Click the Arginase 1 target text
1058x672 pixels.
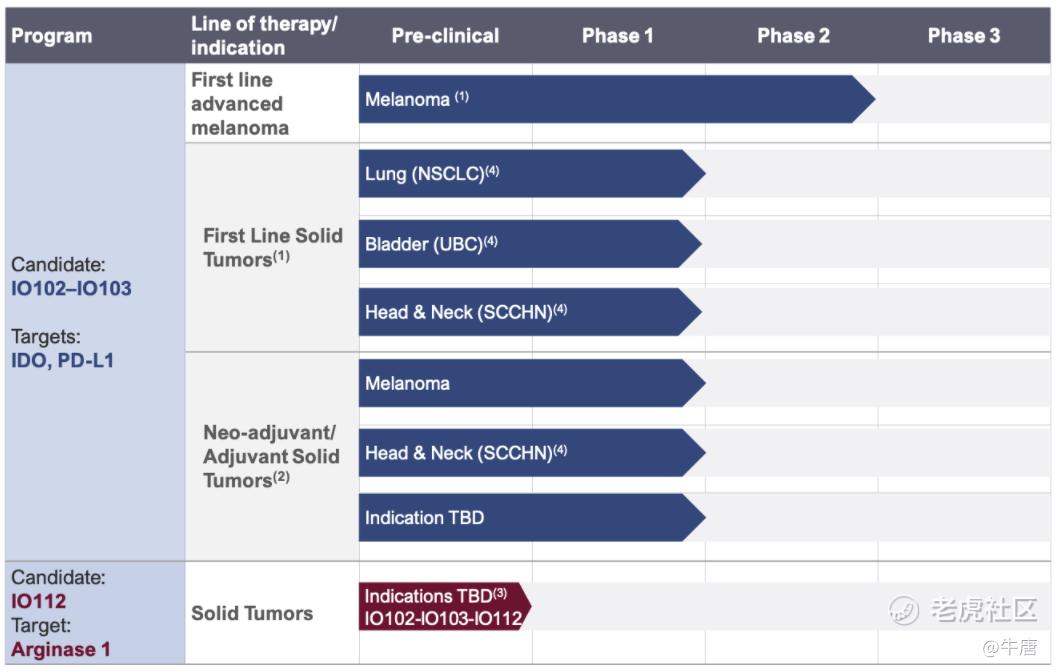tap(60, 649)
